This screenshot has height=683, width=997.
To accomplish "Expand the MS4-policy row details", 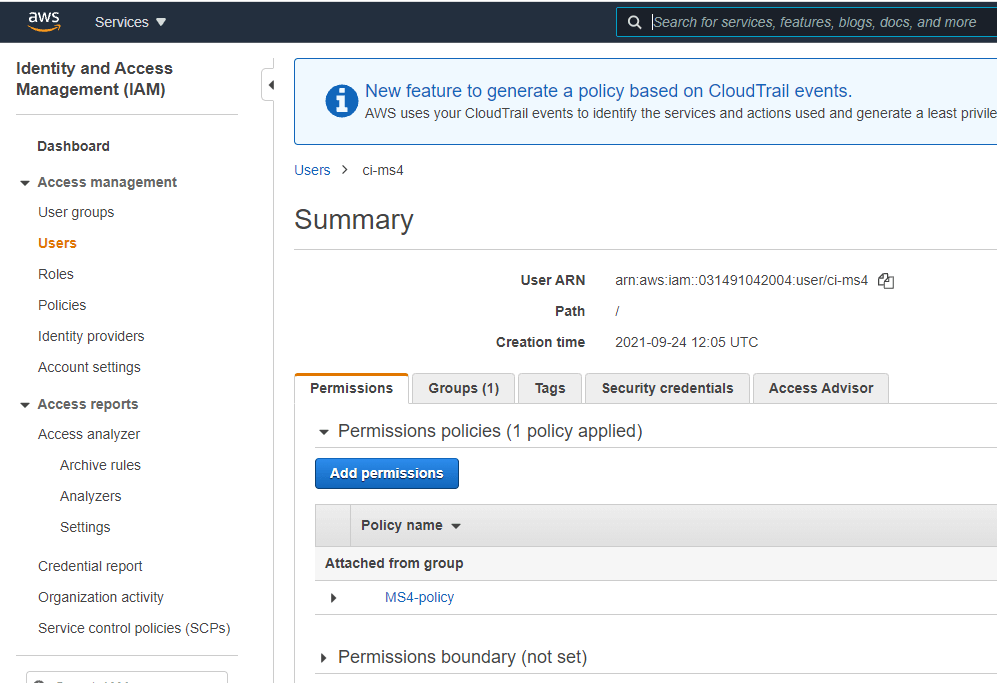I will pos(333,598).
